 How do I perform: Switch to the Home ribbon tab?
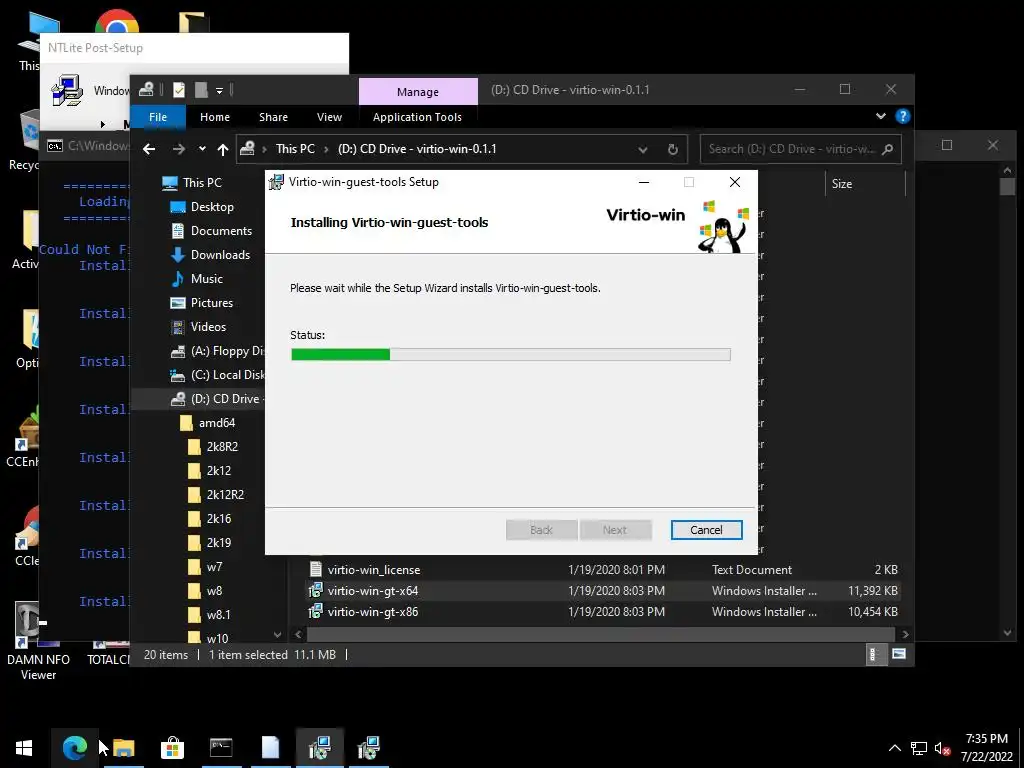click(215, 117)
